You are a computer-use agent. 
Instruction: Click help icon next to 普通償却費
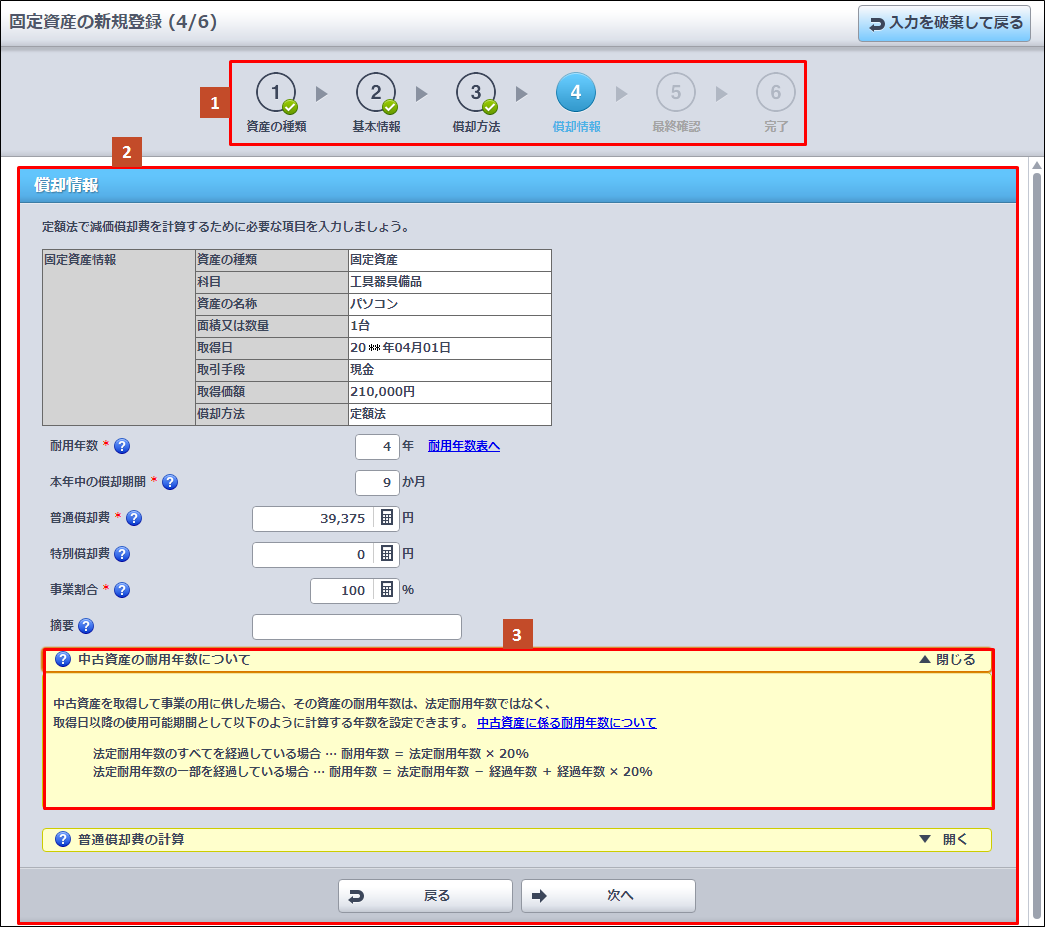pyautogui.click(x=134, y=518)
